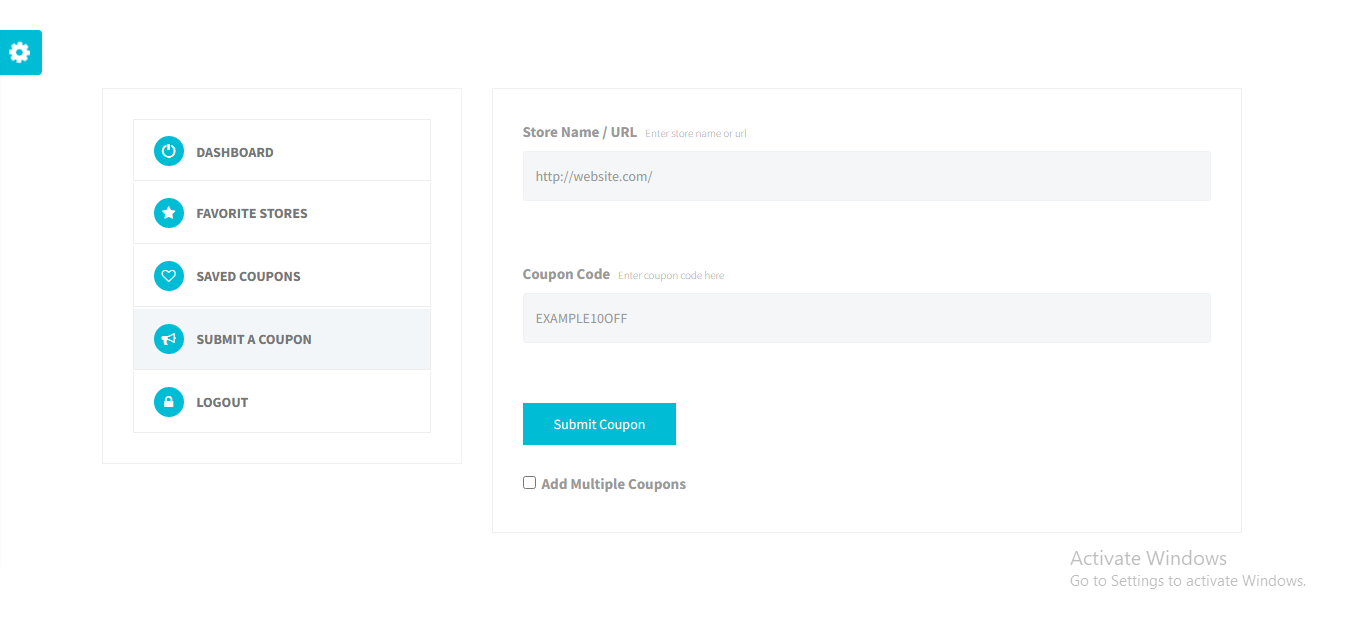
Task: Click the Saved Coupons heart icon
Action: tap(169, 276)
